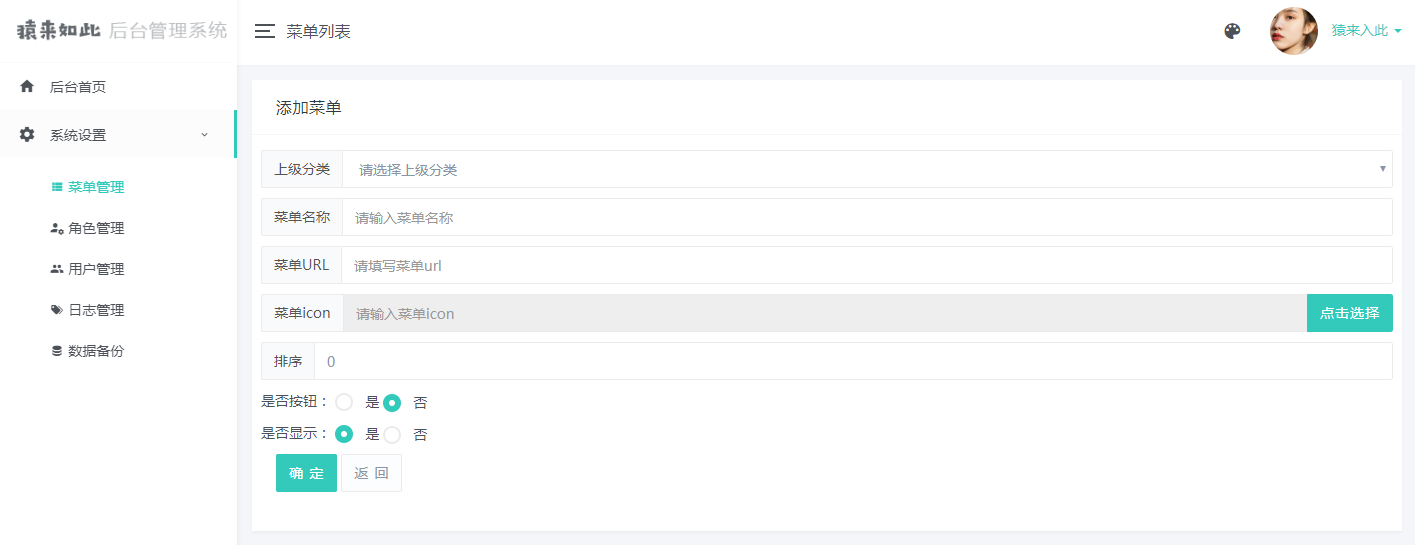This screenshot has height=545, width=1415.
Task: Click the 角色管理 role icon
Action: [x=57, y=228]
